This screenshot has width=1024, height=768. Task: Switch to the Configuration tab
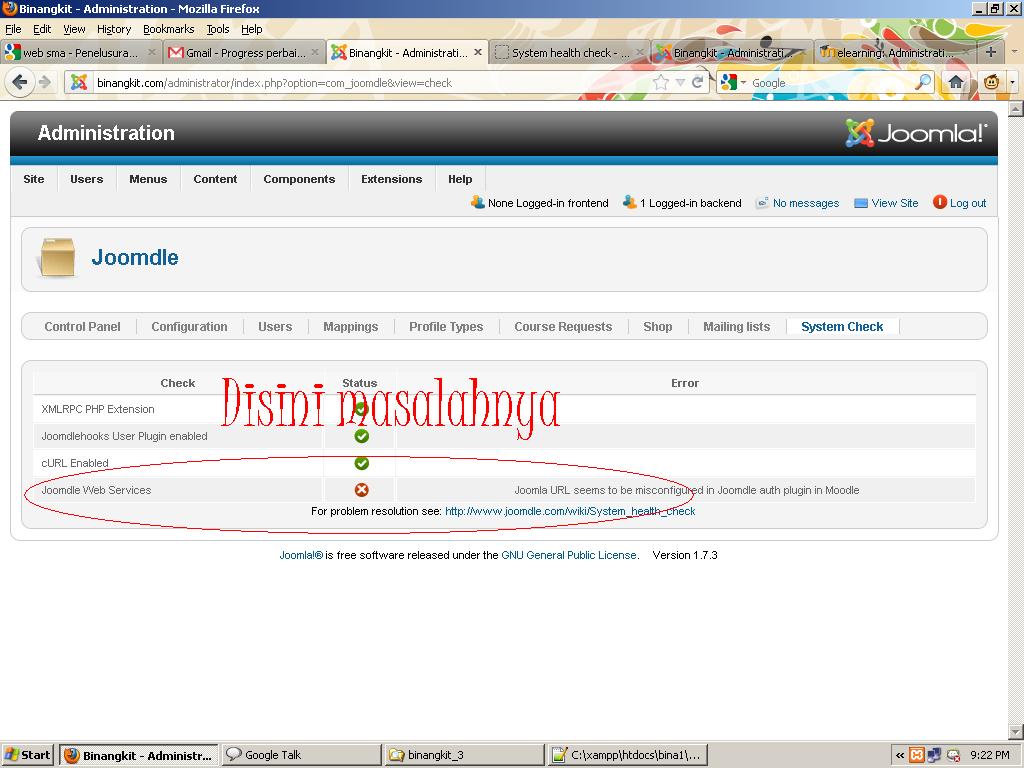(189, 327)
